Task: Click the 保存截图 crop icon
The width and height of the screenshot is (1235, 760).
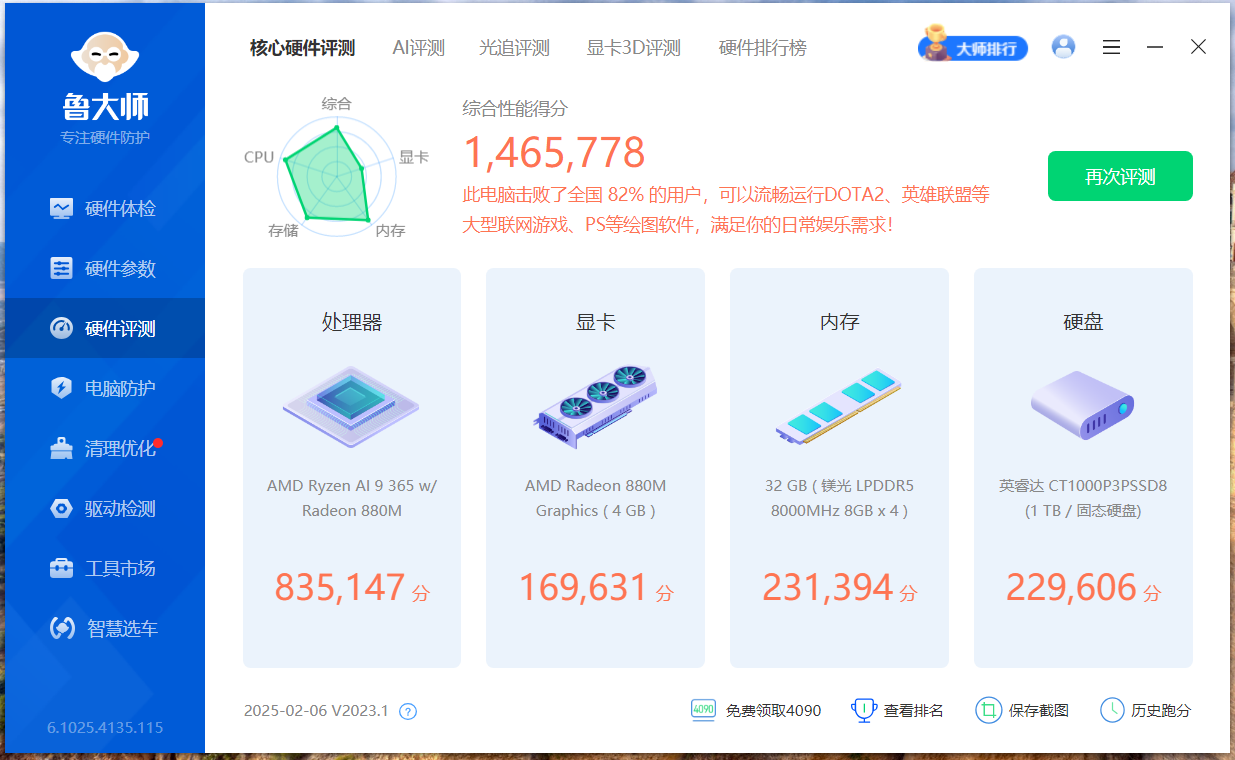Action: (988, 710)
